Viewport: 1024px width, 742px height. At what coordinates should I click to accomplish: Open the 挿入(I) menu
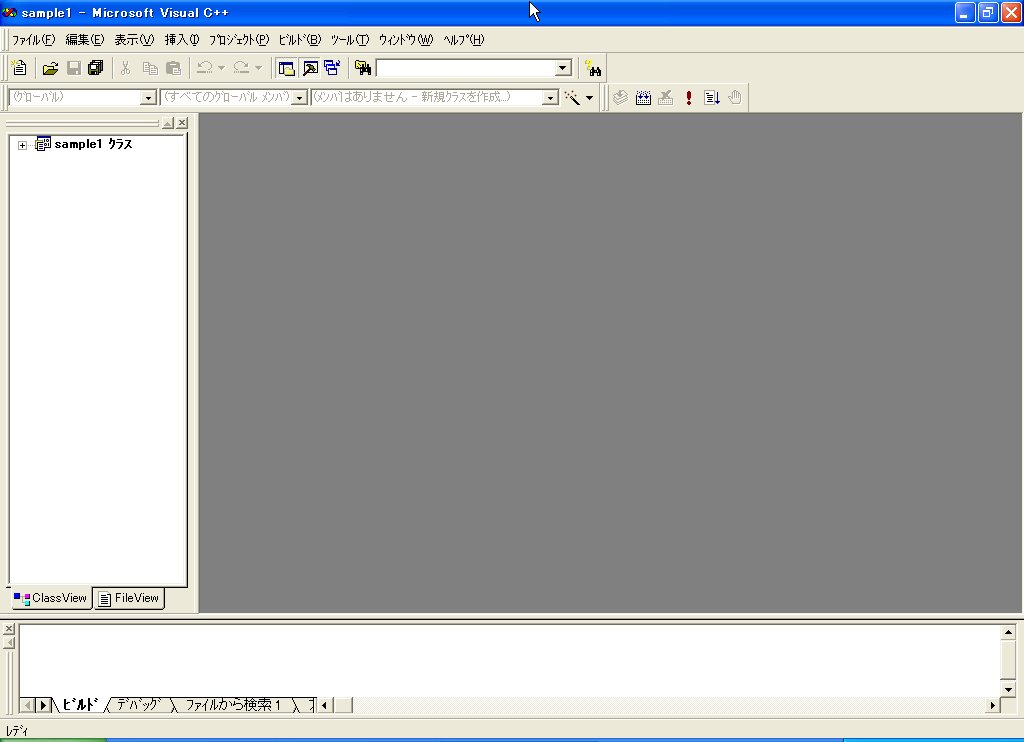click(x=182, y=40)
